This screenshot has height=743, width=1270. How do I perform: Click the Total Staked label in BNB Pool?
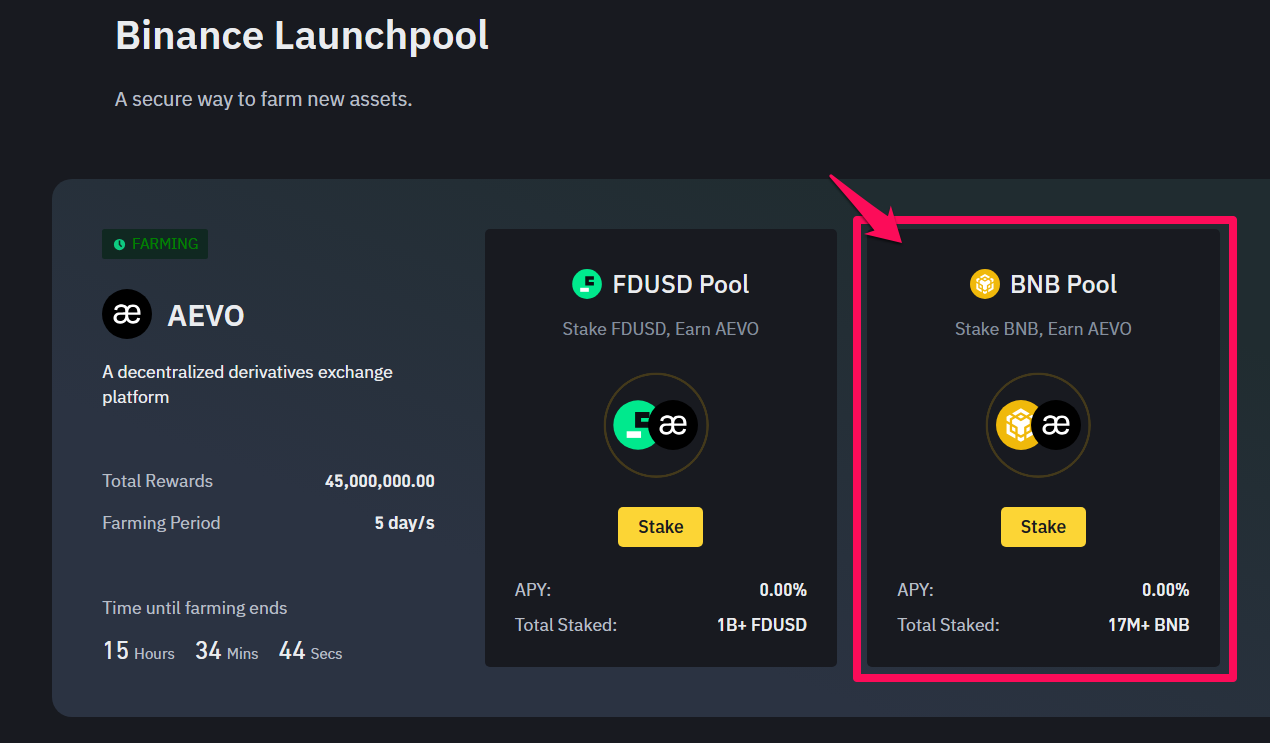pyautogui.click(x=948, y=625)
